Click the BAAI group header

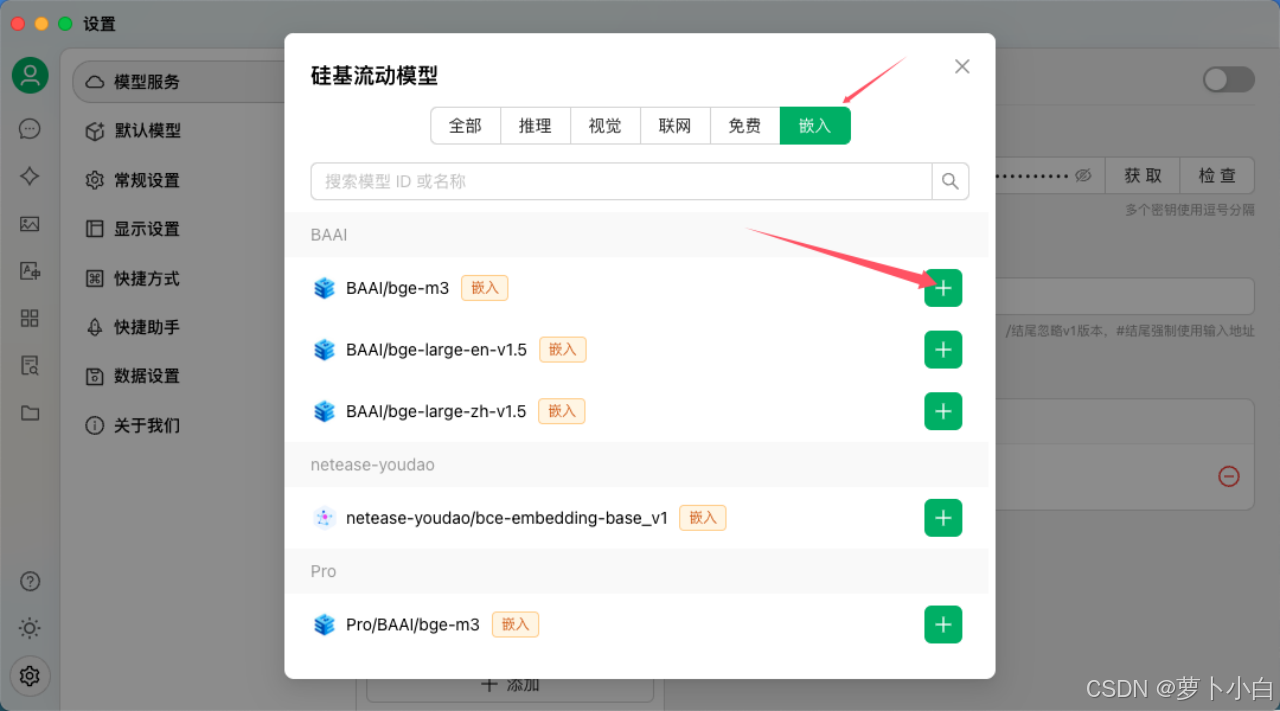click(x=636, y=234)
